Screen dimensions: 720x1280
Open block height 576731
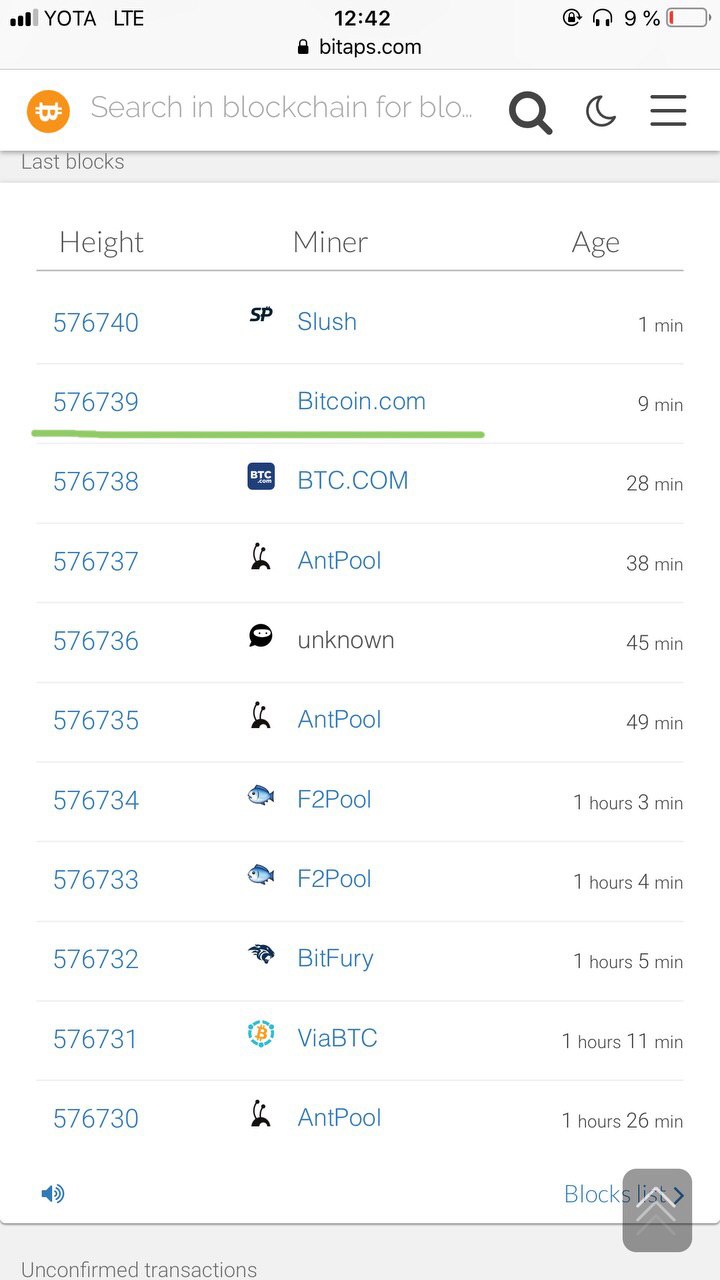(x=95, y=1039)
